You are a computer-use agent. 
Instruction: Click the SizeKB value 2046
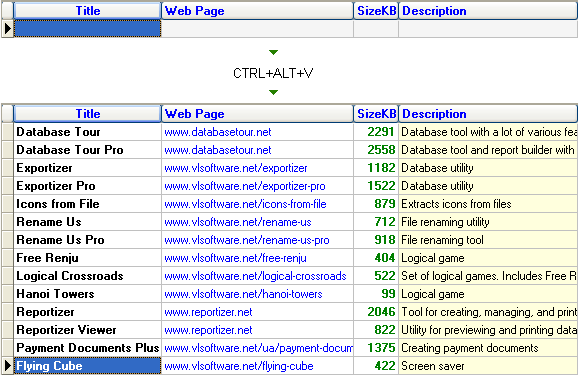[381, 312]
